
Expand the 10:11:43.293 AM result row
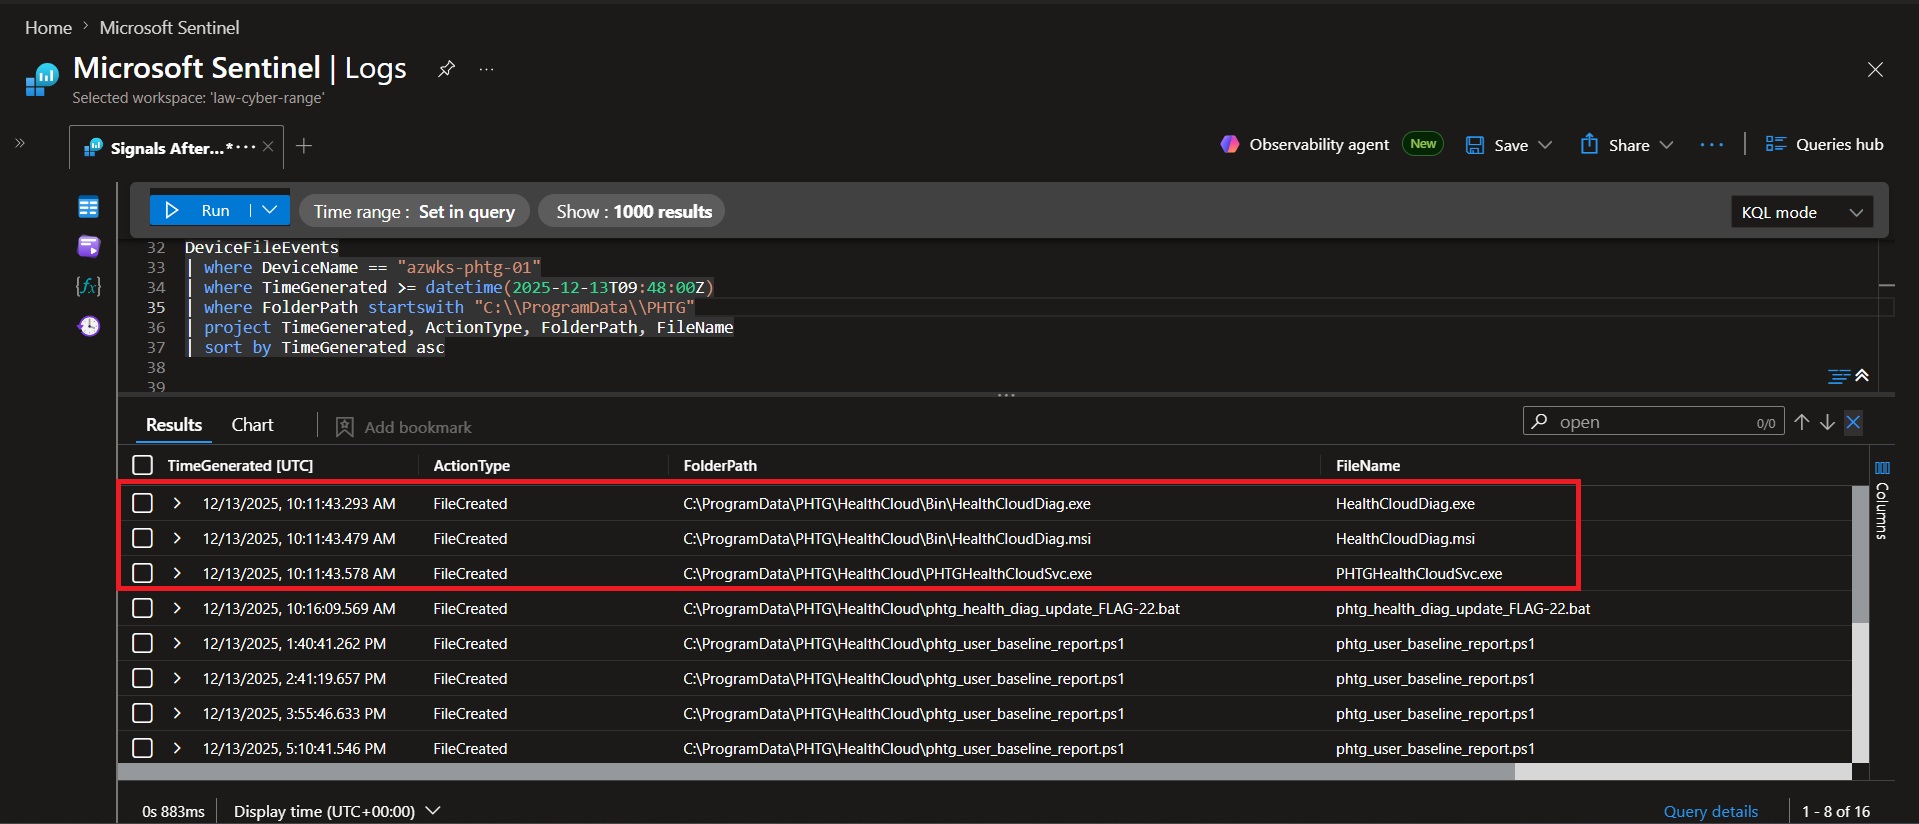[177, 503]
